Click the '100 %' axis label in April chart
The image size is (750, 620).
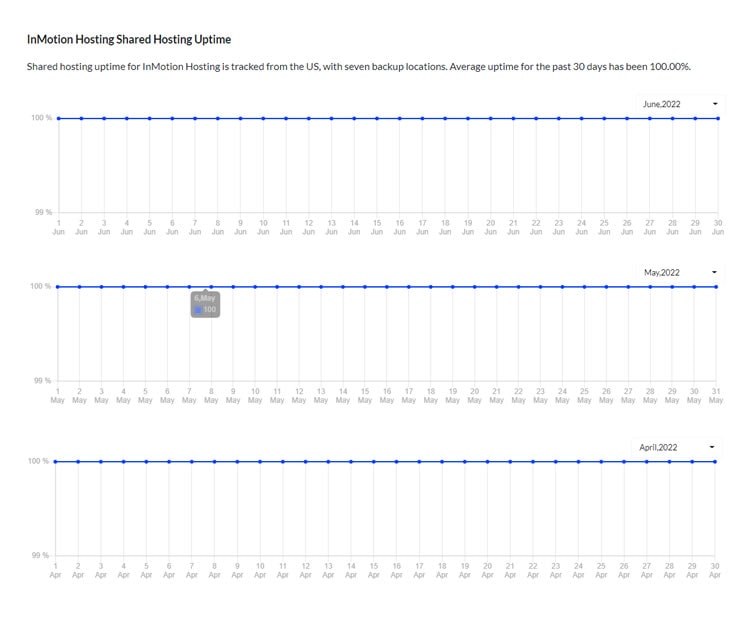coord(38,461)
